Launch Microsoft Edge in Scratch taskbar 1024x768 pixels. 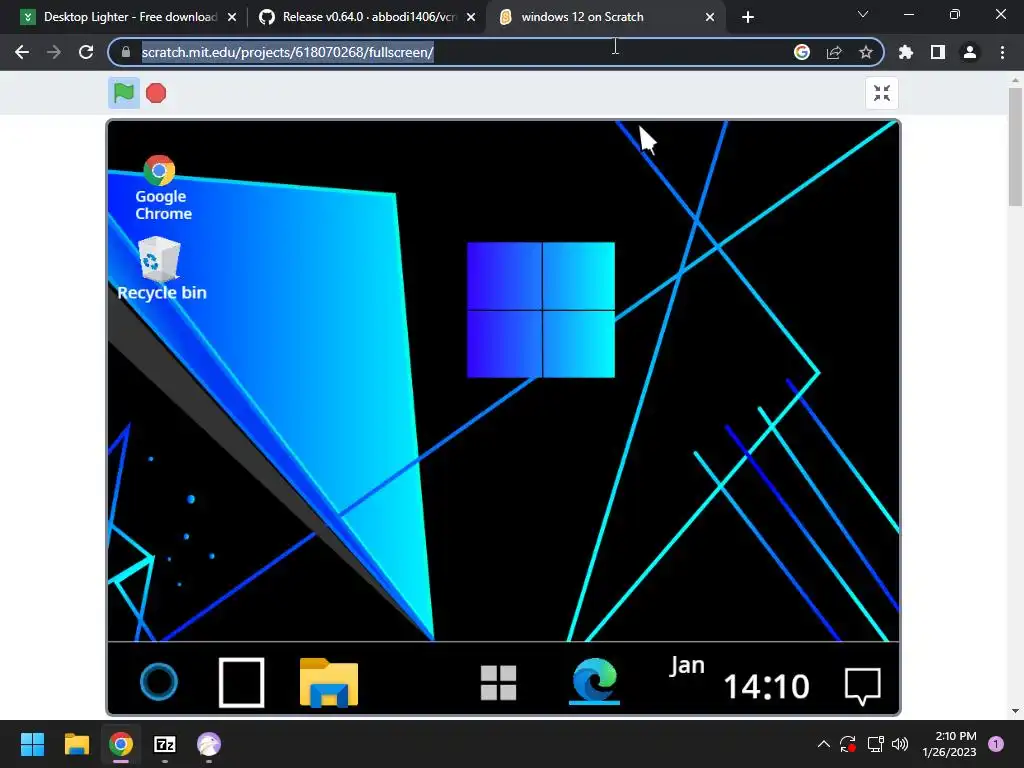click(x=594, y=681)
